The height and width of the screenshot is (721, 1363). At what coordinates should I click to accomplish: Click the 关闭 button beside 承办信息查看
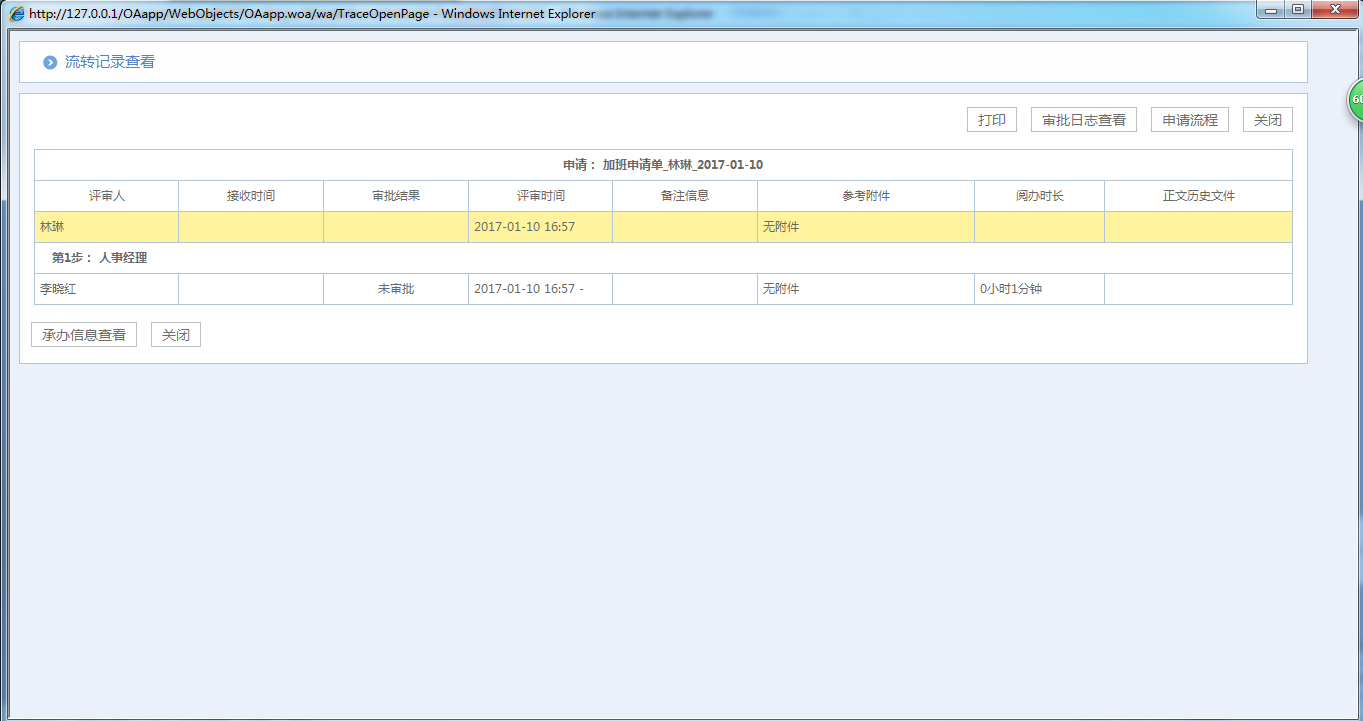click(x=176, y=335)
